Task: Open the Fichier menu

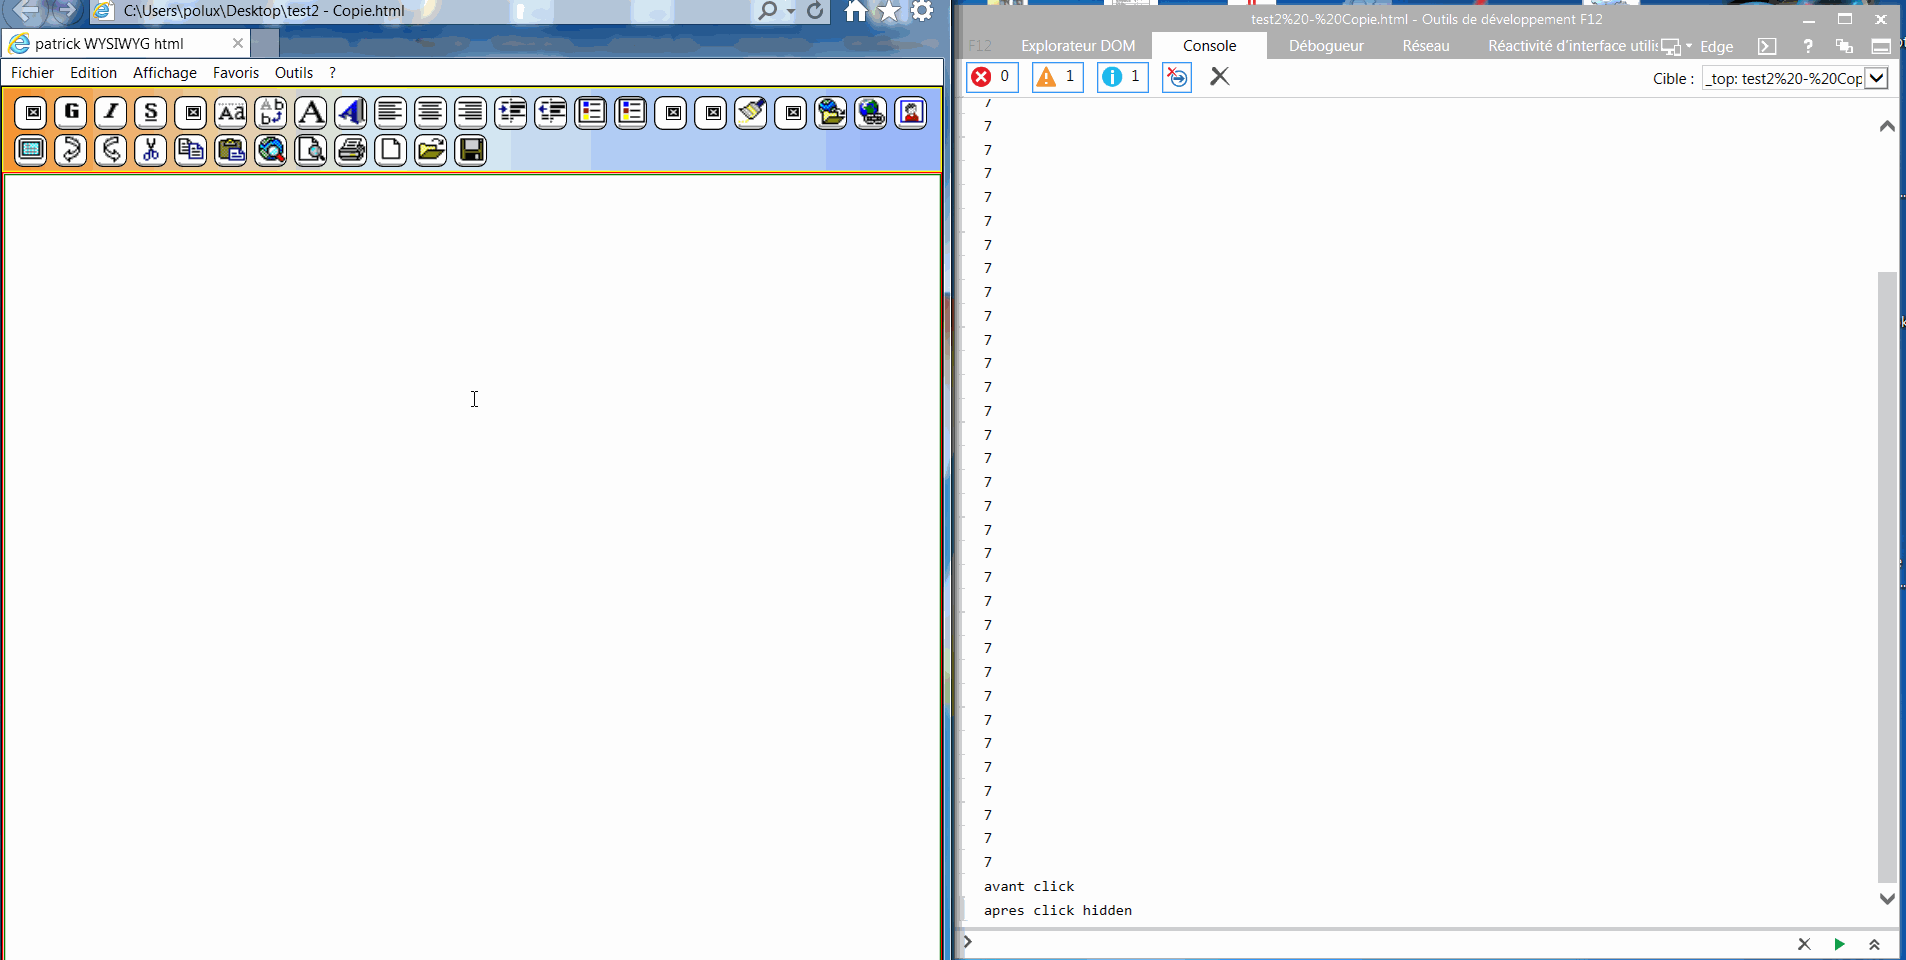Action: coord(32,73)
